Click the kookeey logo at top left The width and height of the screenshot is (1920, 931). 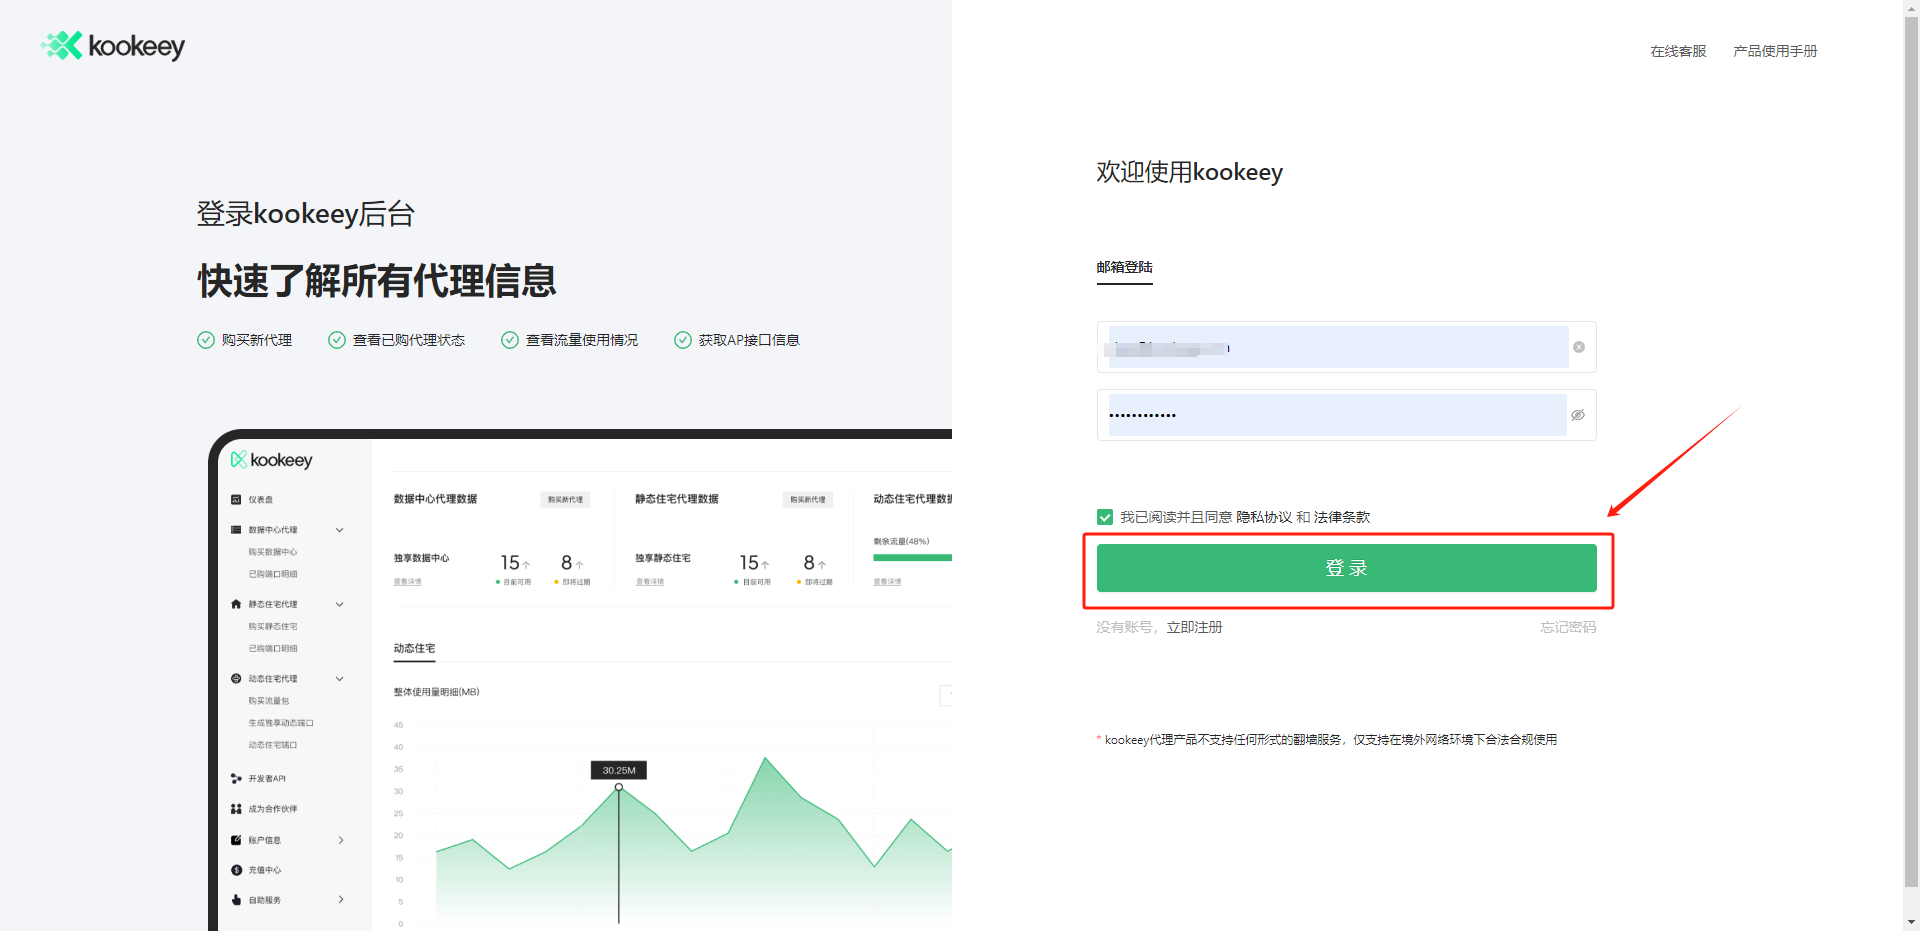112,45
